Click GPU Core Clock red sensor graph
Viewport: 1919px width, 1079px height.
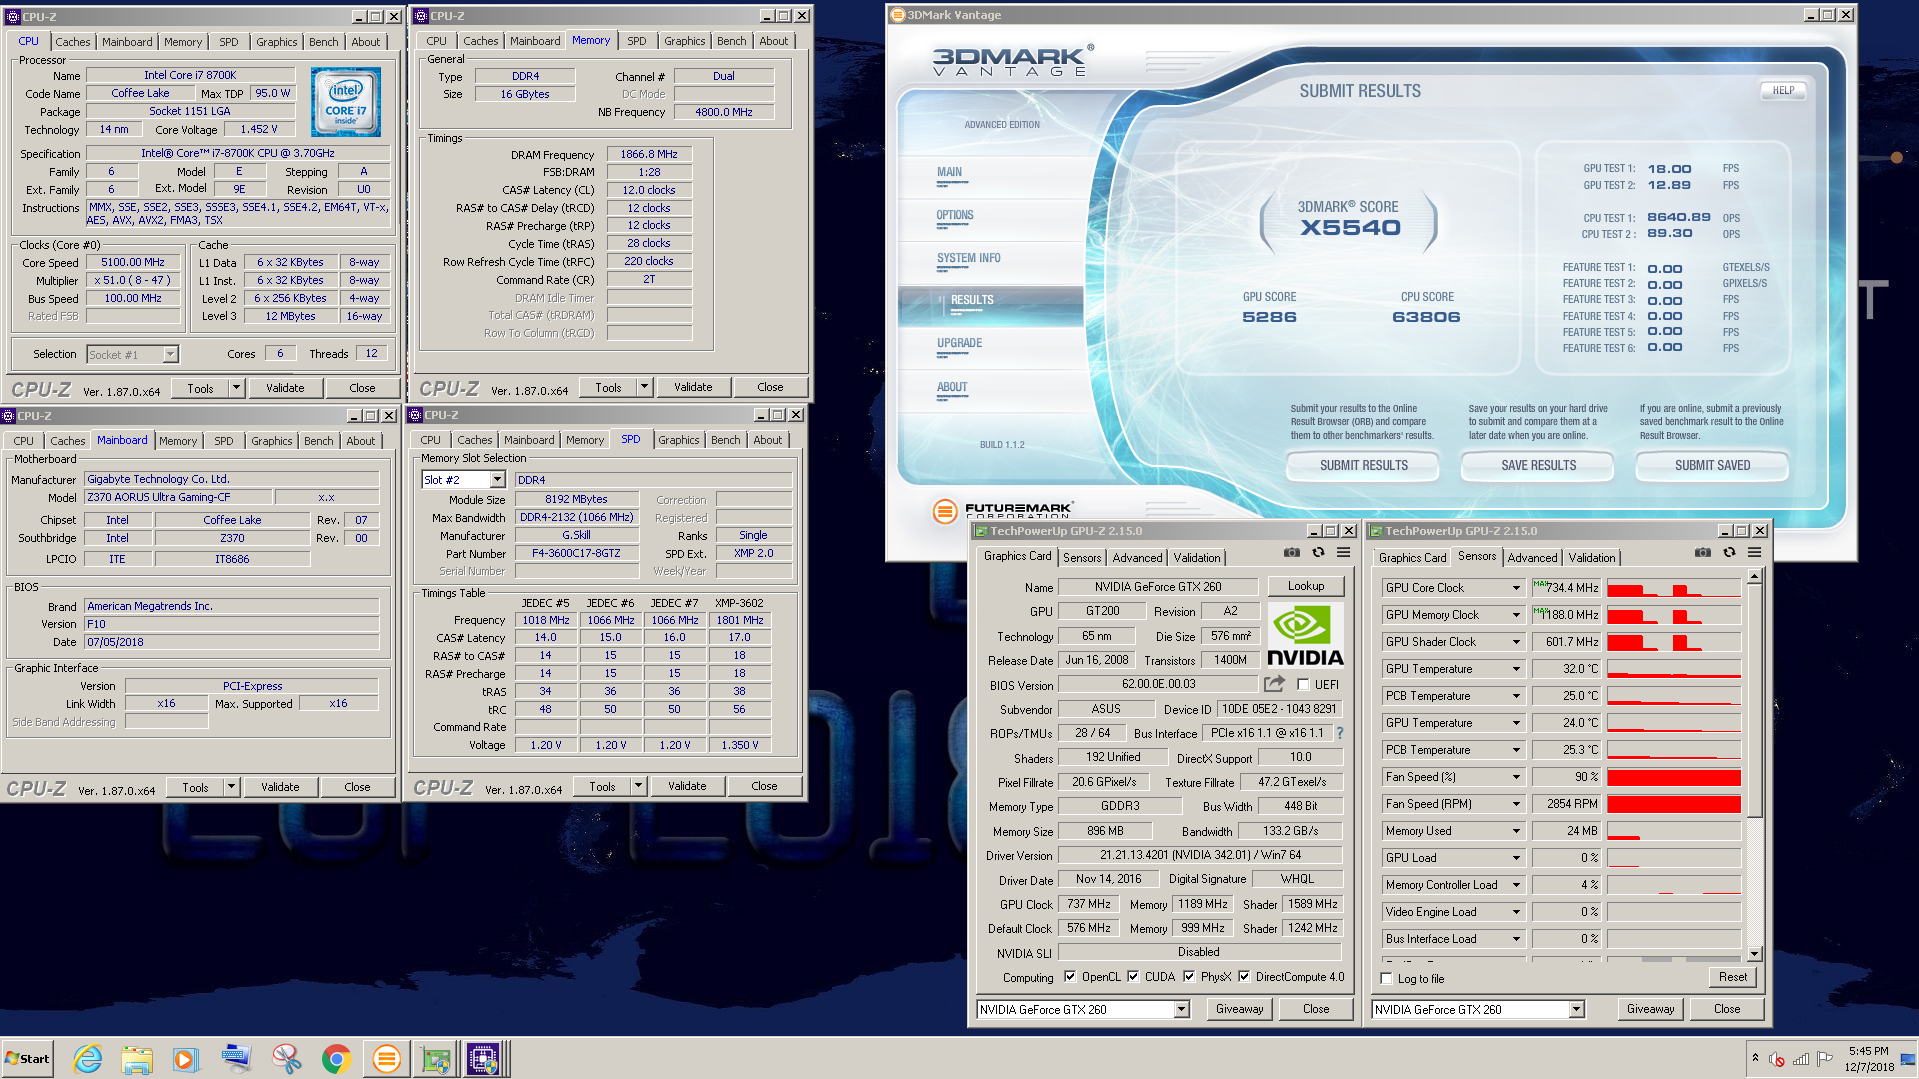1673,588
